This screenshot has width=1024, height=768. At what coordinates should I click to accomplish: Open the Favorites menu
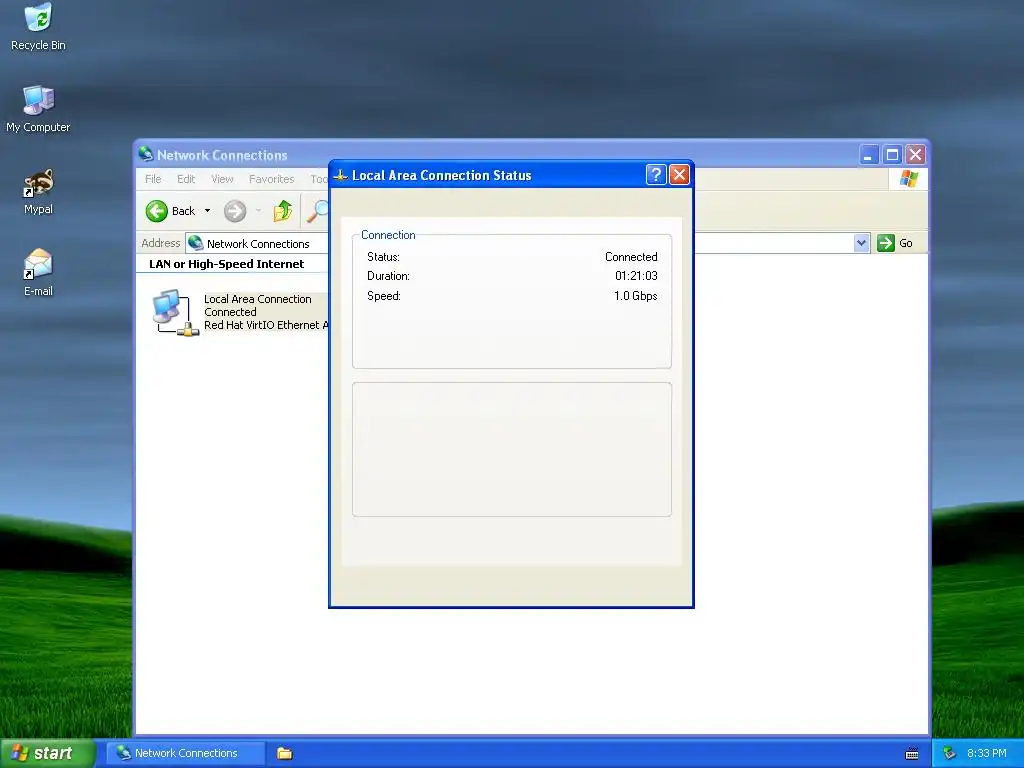(x=272, y=179)
